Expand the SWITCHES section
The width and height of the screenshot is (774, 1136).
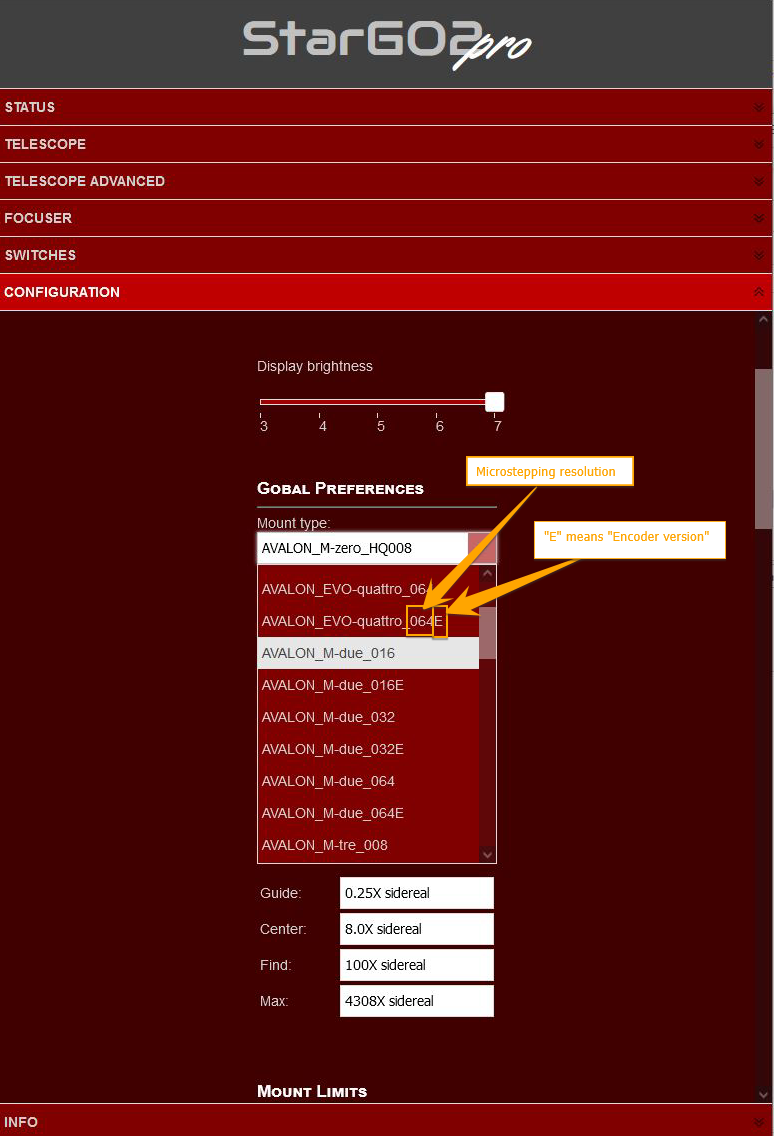[386, 255]
